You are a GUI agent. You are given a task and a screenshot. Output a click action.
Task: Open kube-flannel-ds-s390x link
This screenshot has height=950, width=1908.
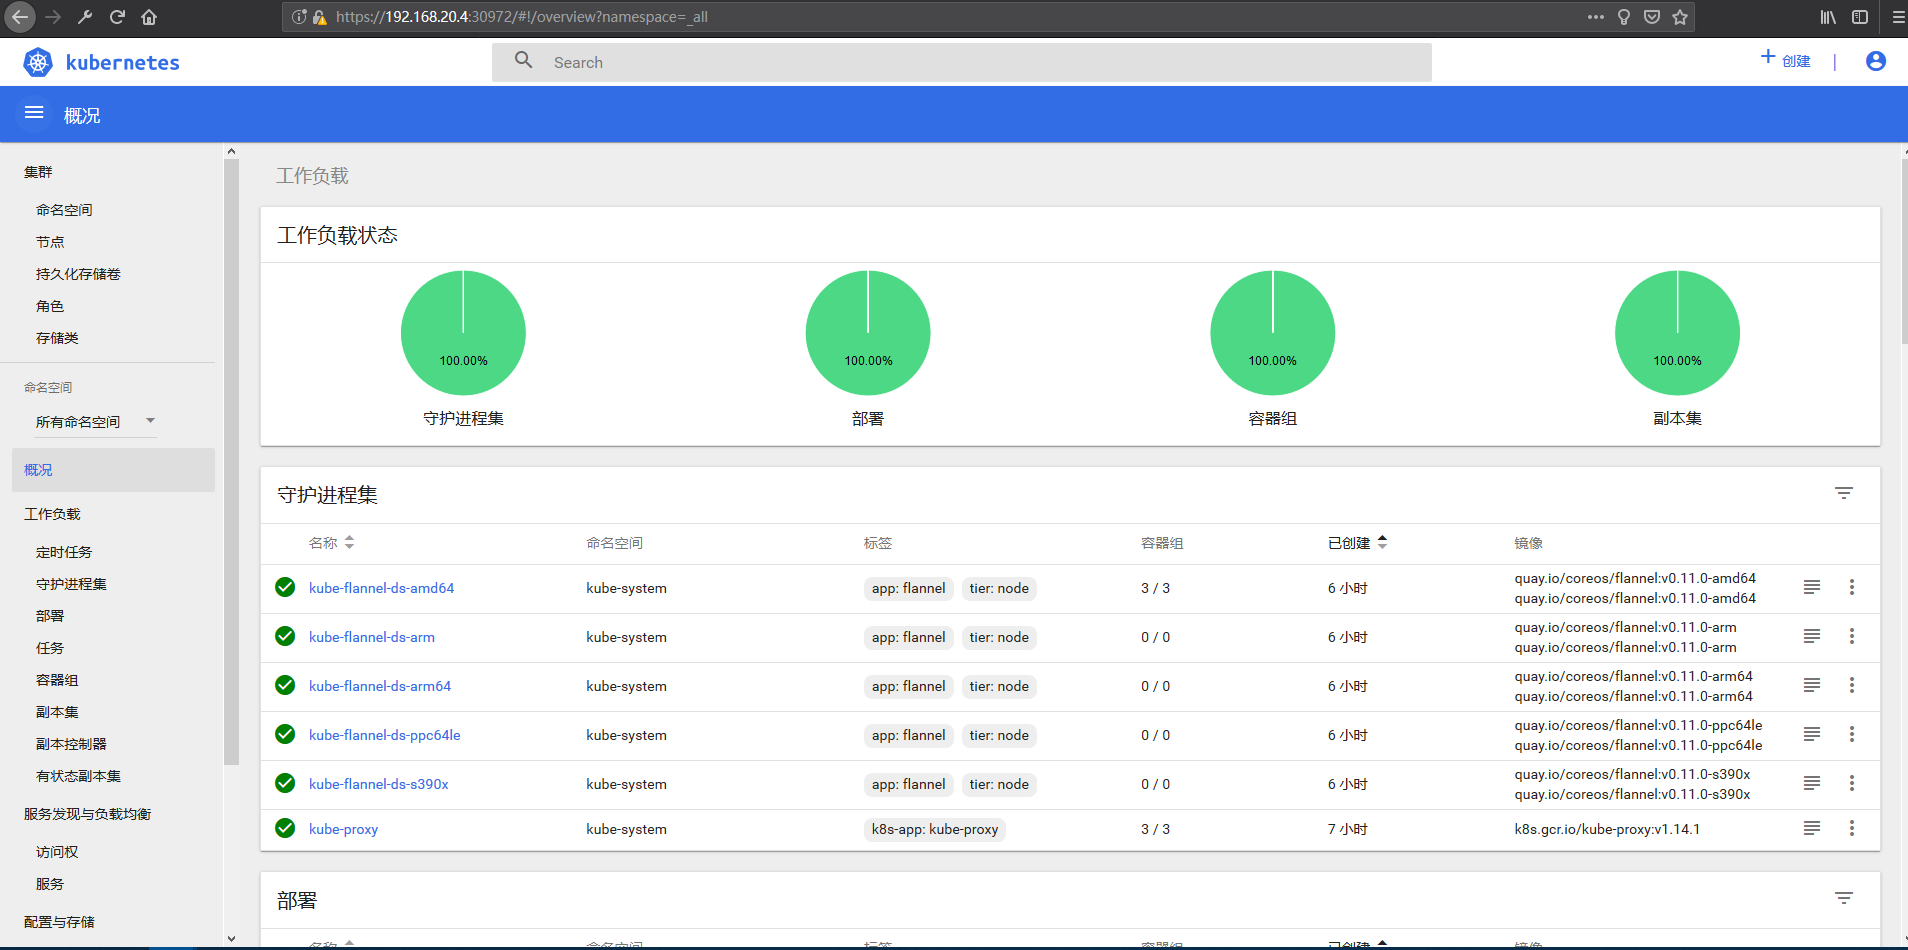point(378,784)
